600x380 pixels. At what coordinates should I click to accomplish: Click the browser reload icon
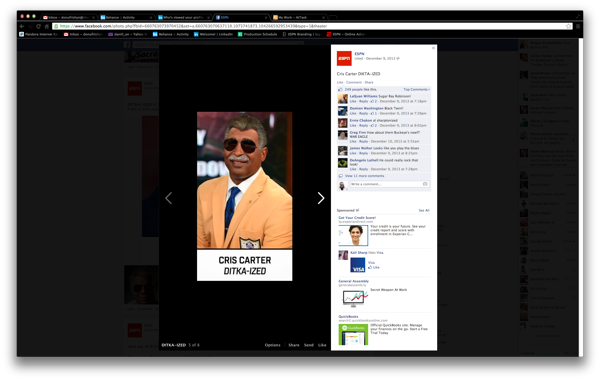[38, 26]
